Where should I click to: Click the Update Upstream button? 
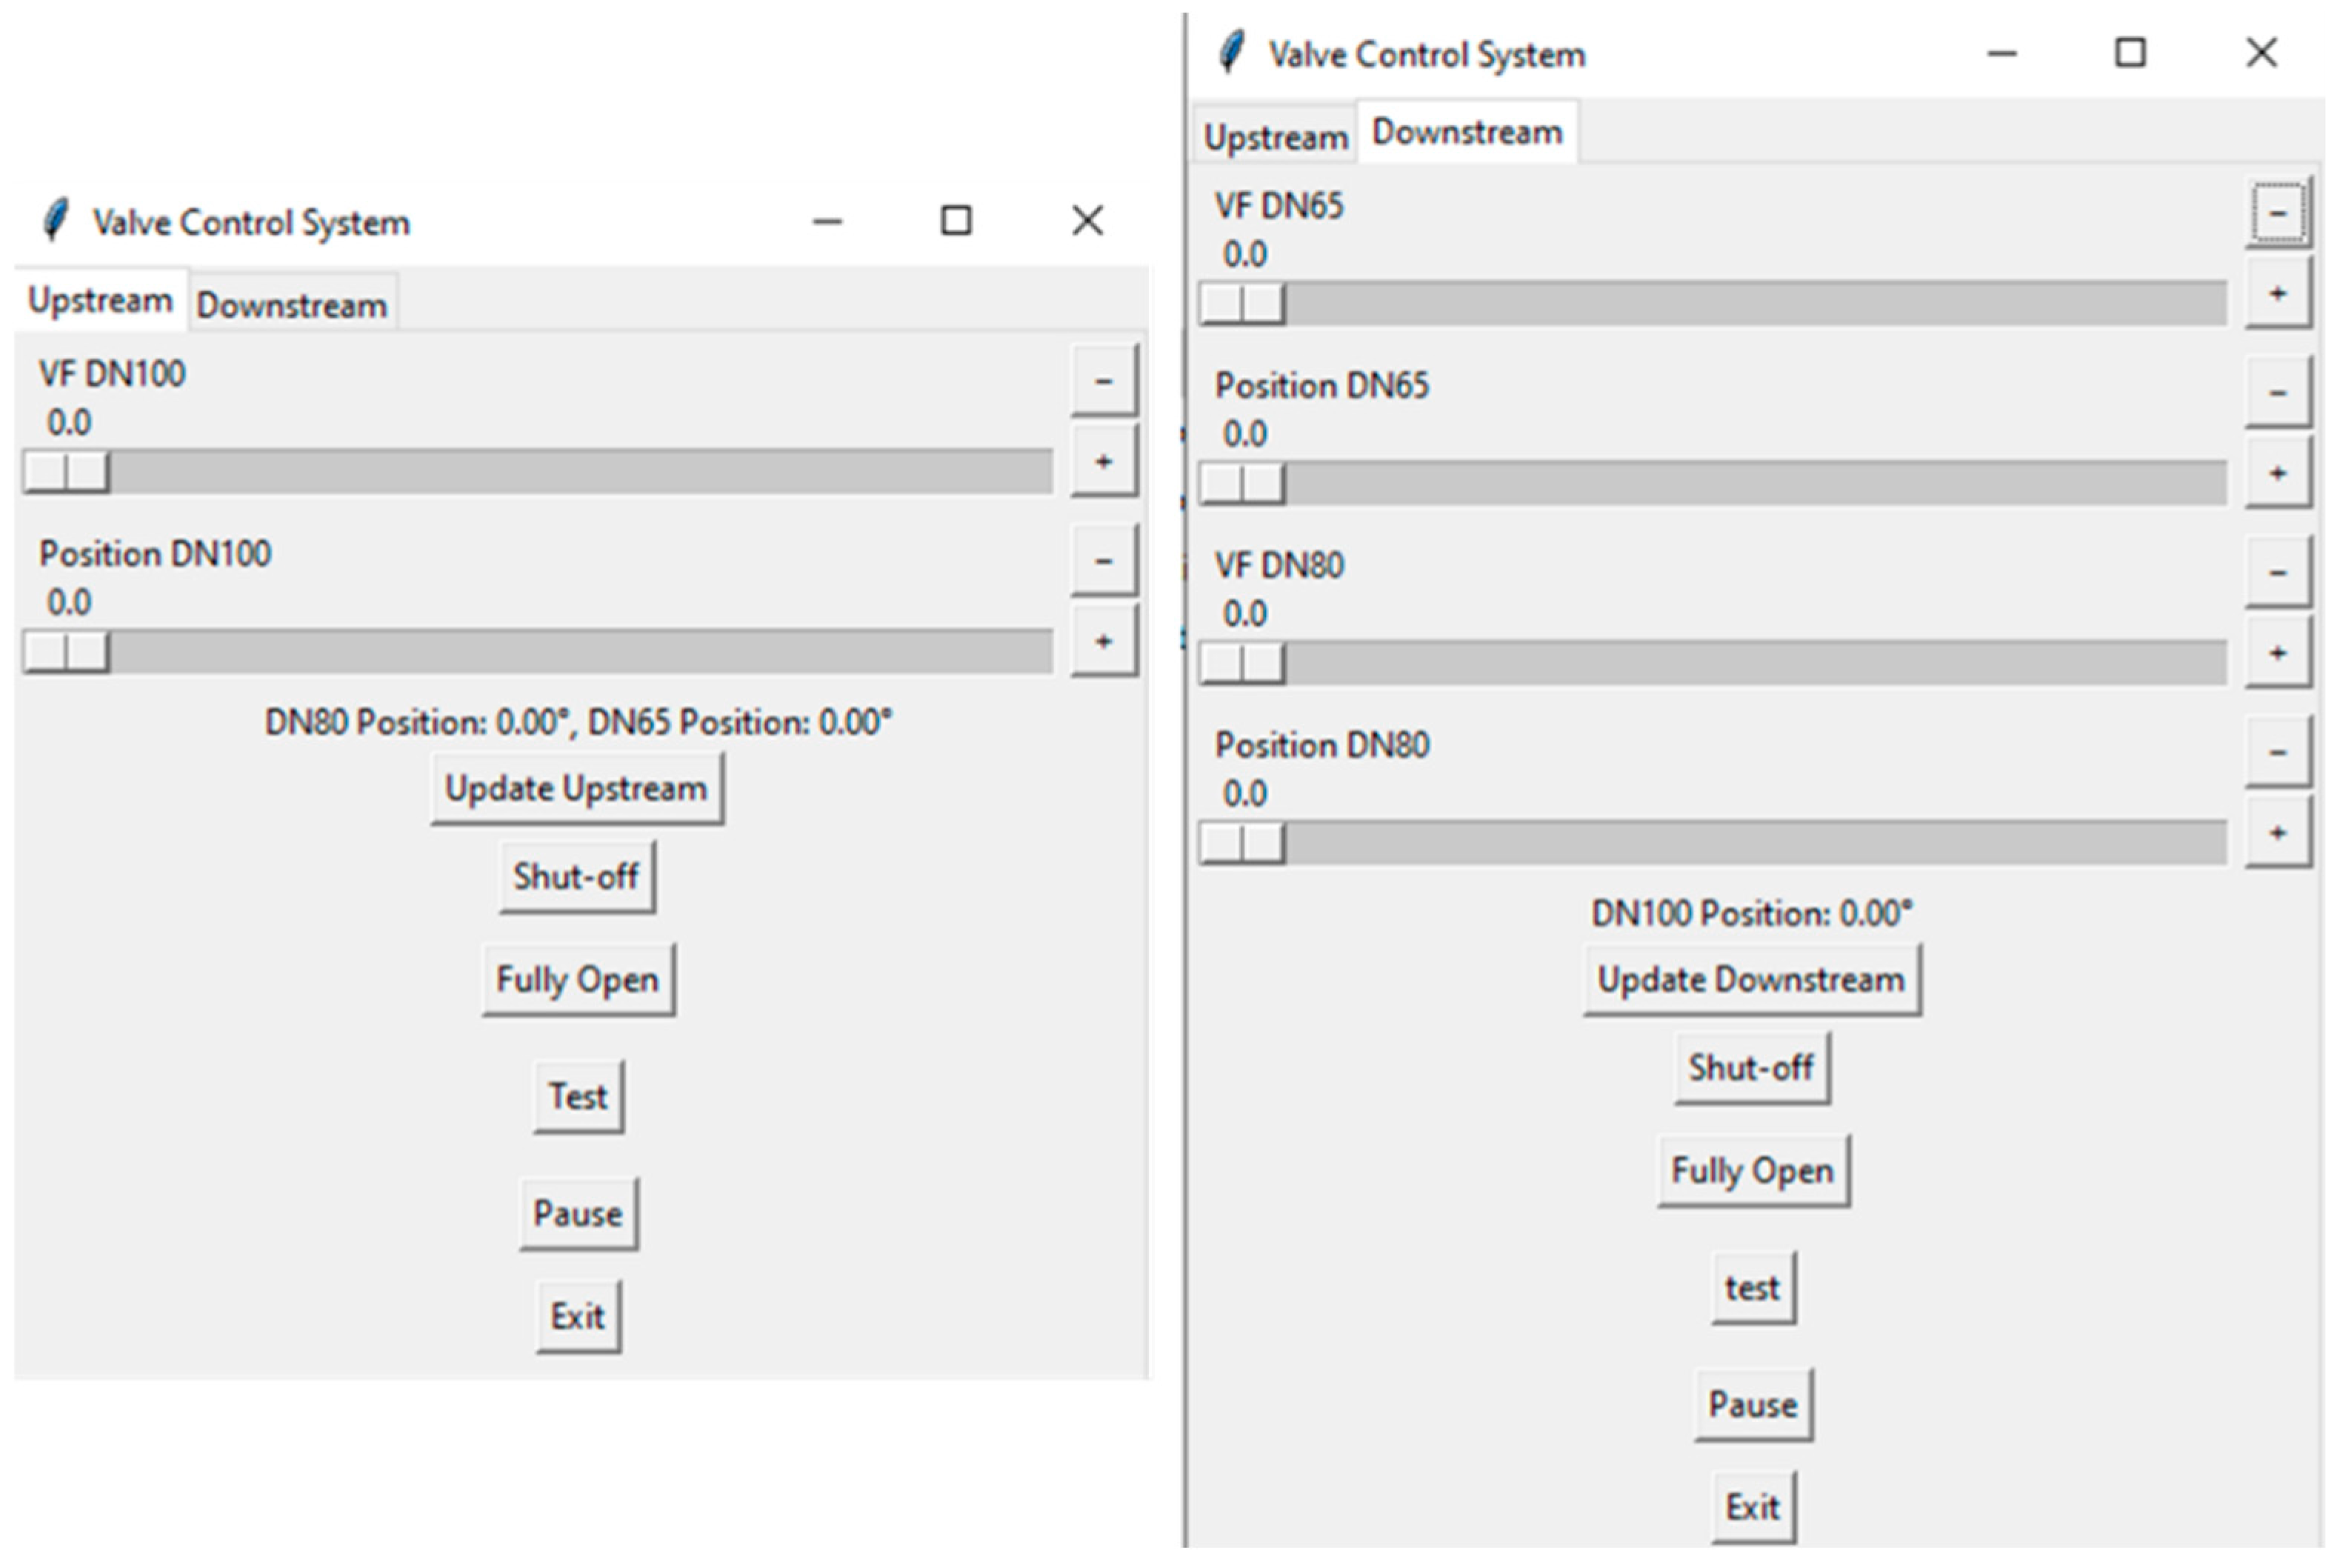click(576, 788)
